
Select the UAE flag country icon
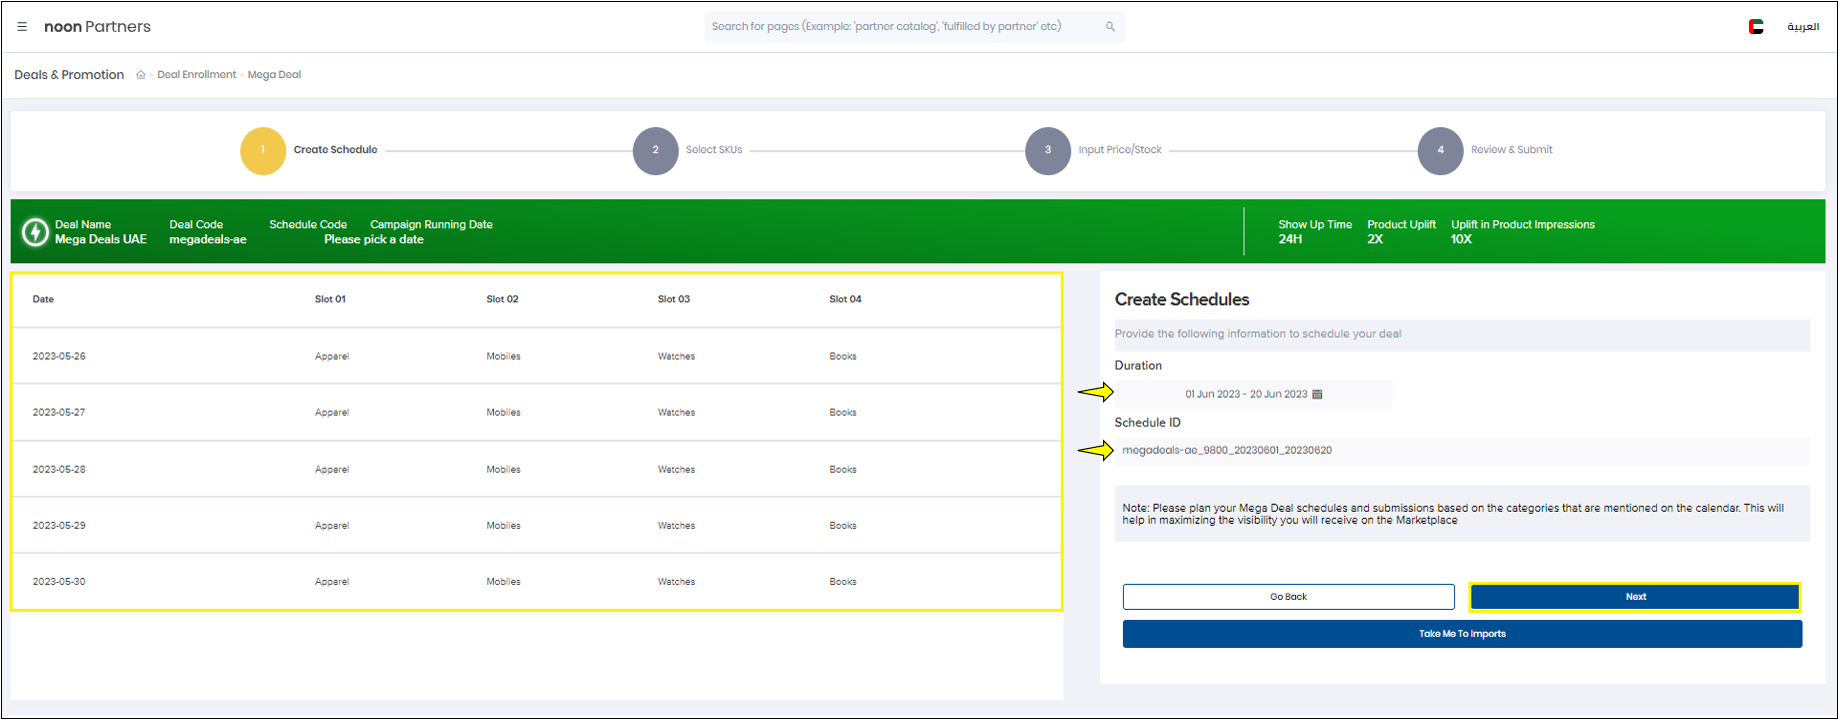pos(1756,27)
